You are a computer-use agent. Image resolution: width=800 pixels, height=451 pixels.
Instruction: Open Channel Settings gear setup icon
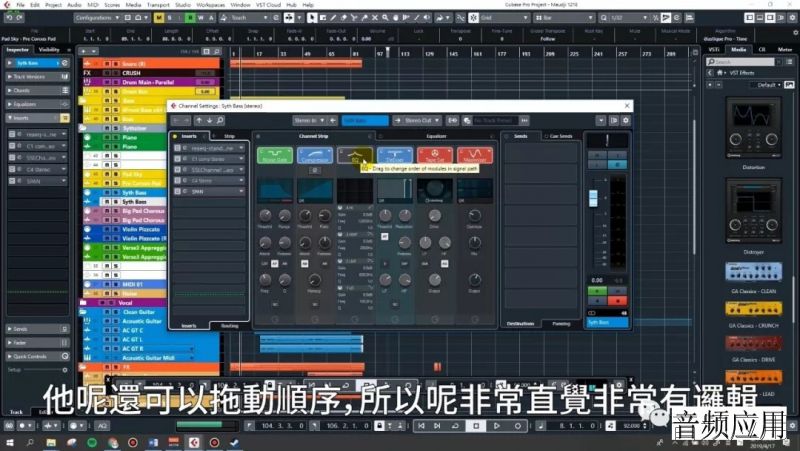tap(626, 120)
